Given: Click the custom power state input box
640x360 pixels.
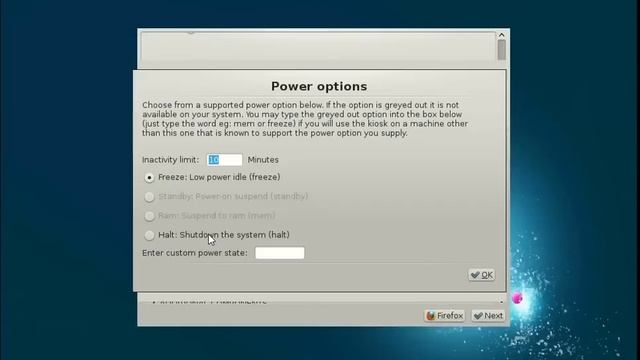Looking at the screenshot, I should (280, 253).
